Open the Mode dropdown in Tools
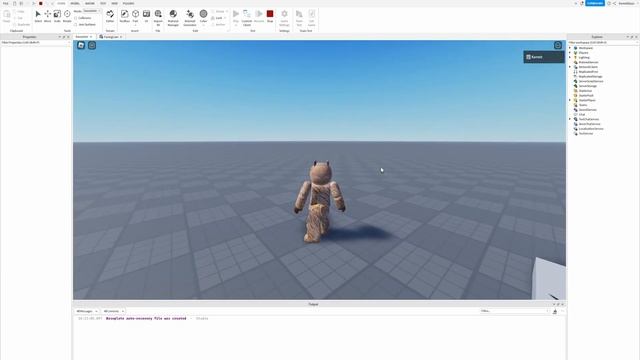Screen dimensions: 640x360 coord(92,11)
